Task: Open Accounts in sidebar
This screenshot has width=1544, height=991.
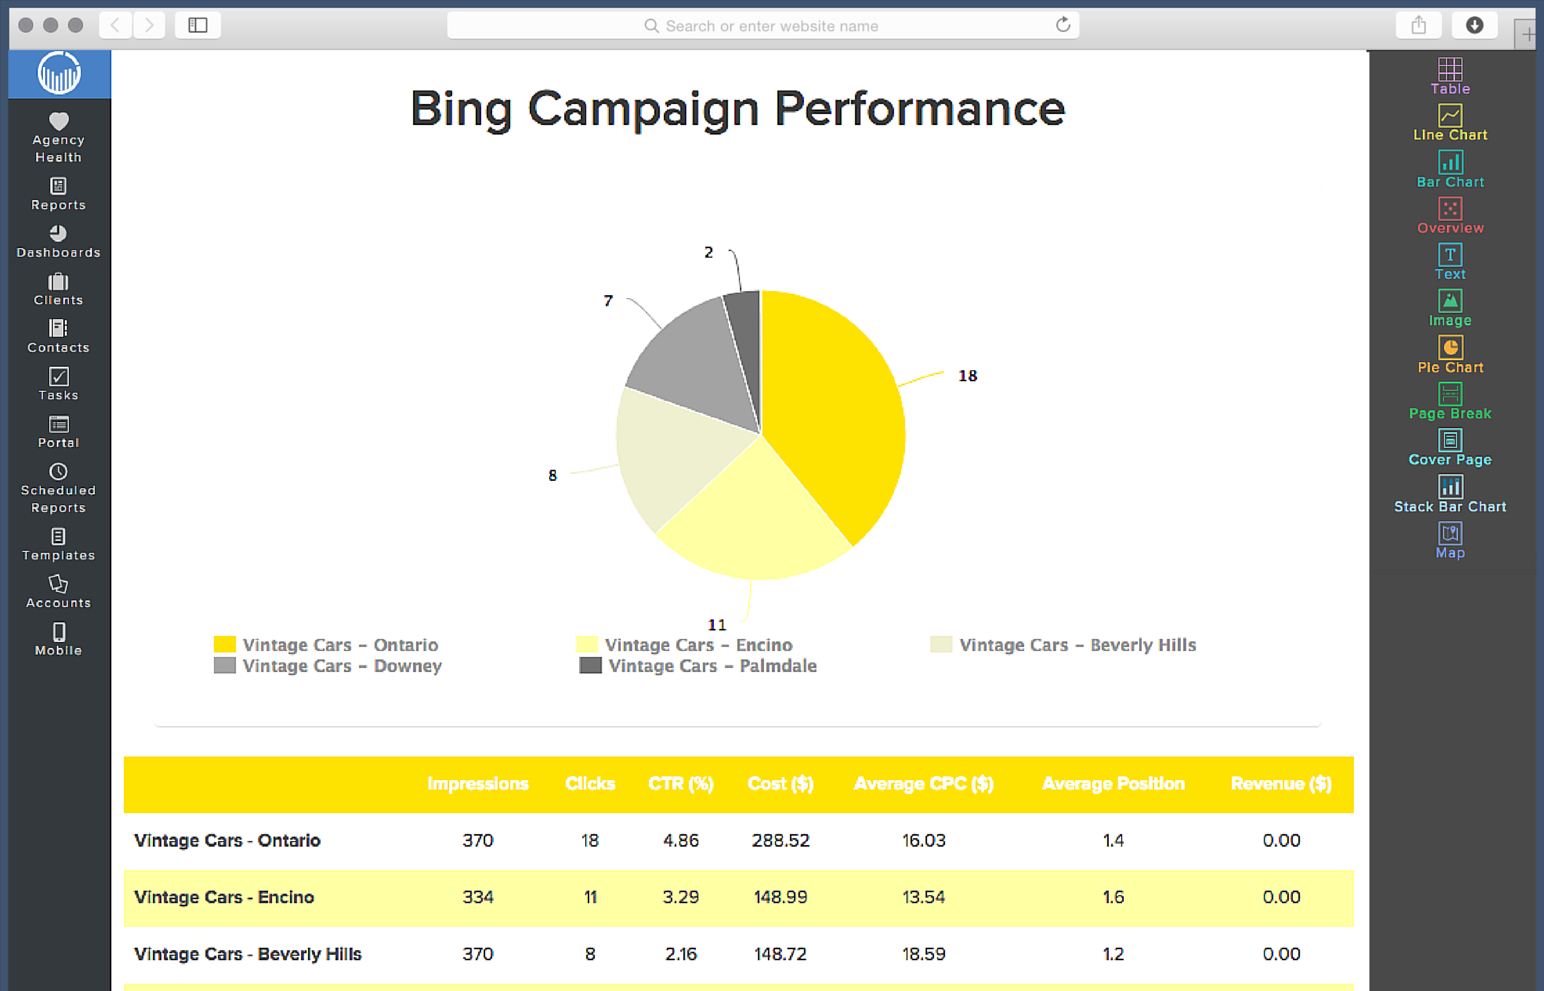Action: tap(59, 592)
